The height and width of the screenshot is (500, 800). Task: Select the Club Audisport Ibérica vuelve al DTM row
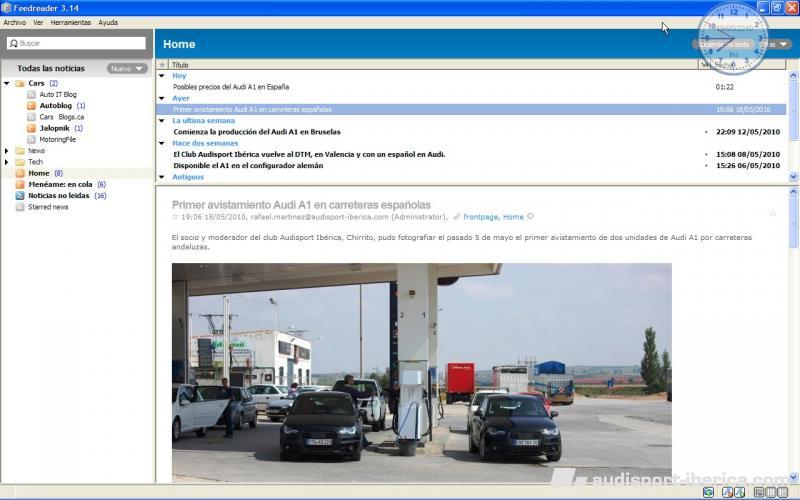pos(471,154)
